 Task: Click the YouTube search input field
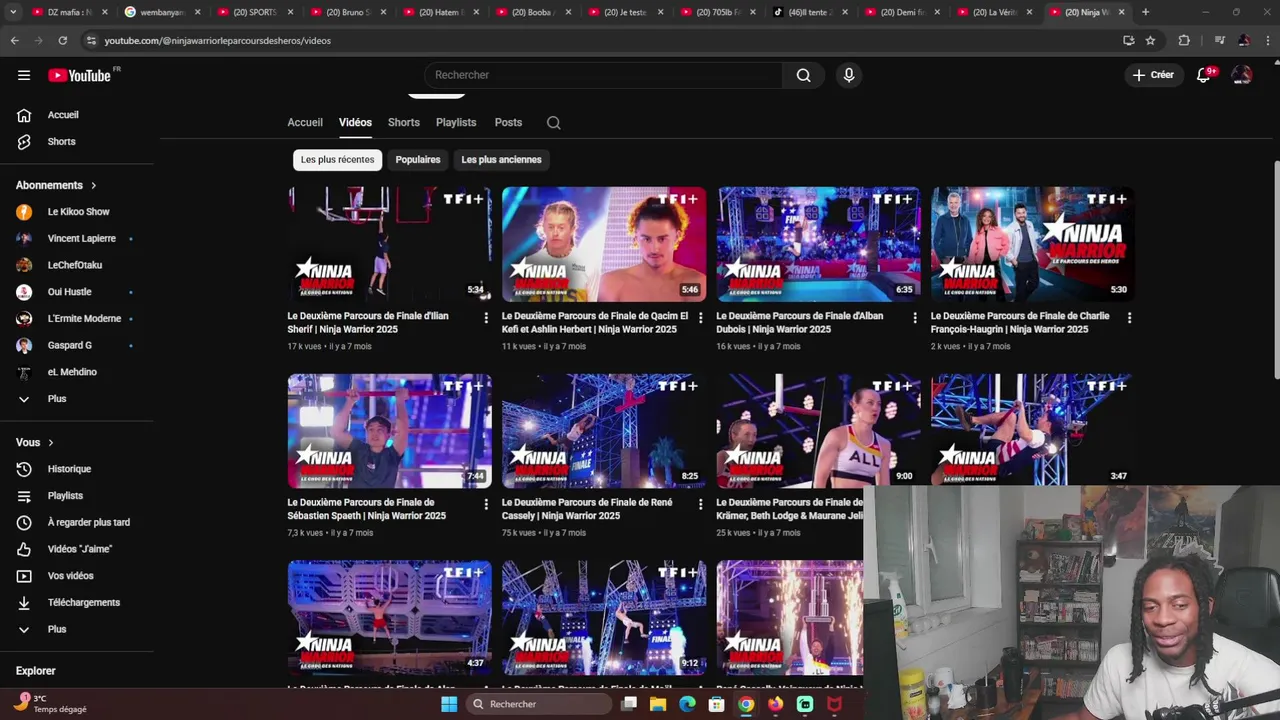603,75
